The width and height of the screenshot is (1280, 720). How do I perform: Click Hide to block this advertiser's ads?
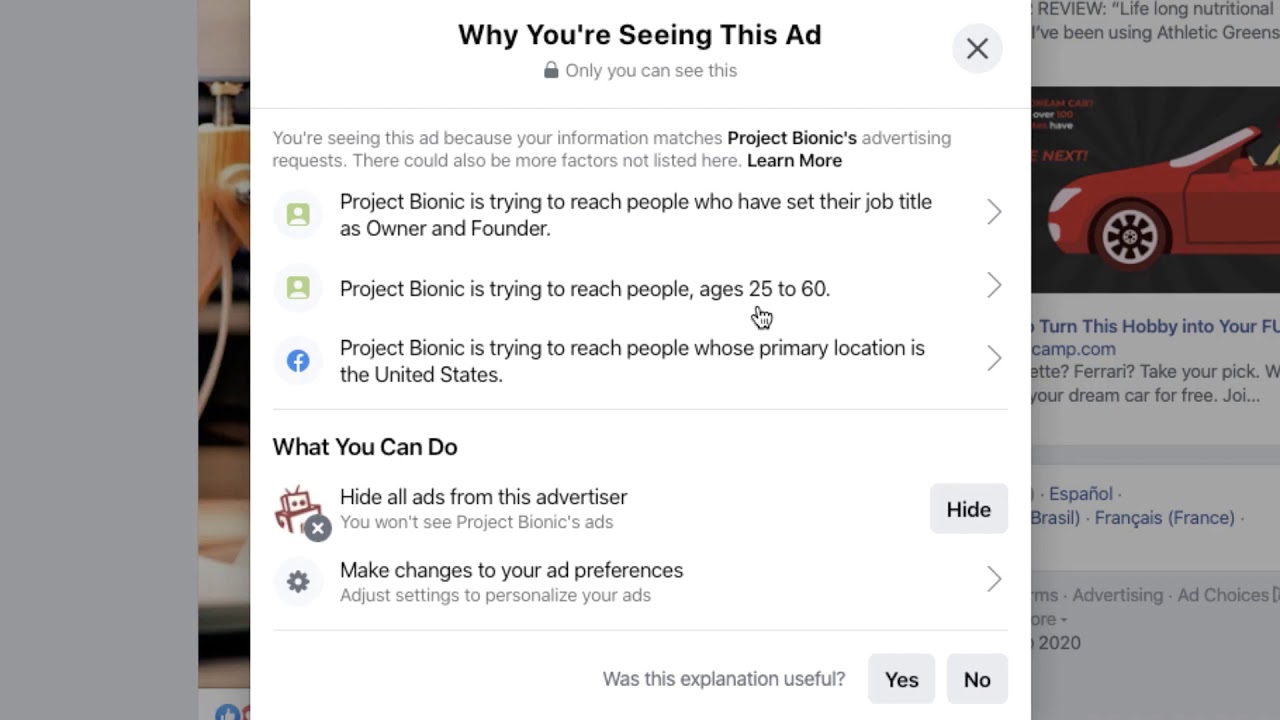[968, 509]
